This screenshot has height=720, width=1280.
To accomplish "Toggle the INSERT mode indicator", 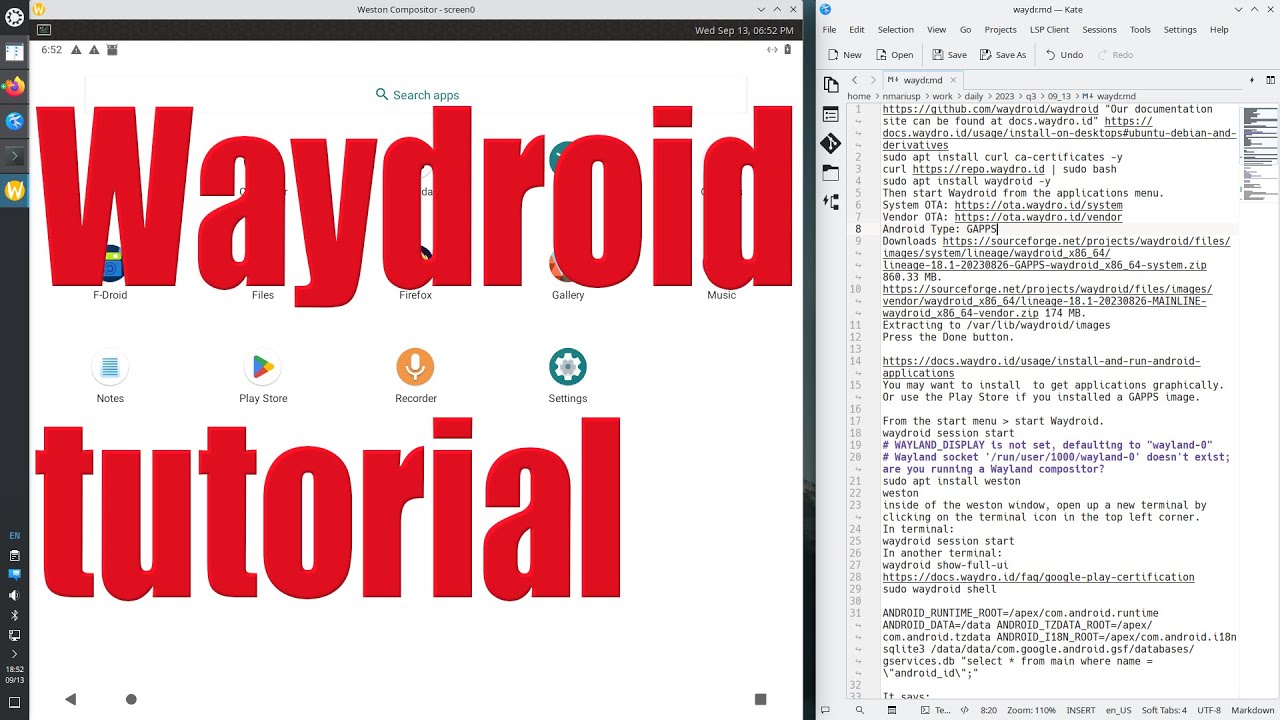I will pos(1081,710).
